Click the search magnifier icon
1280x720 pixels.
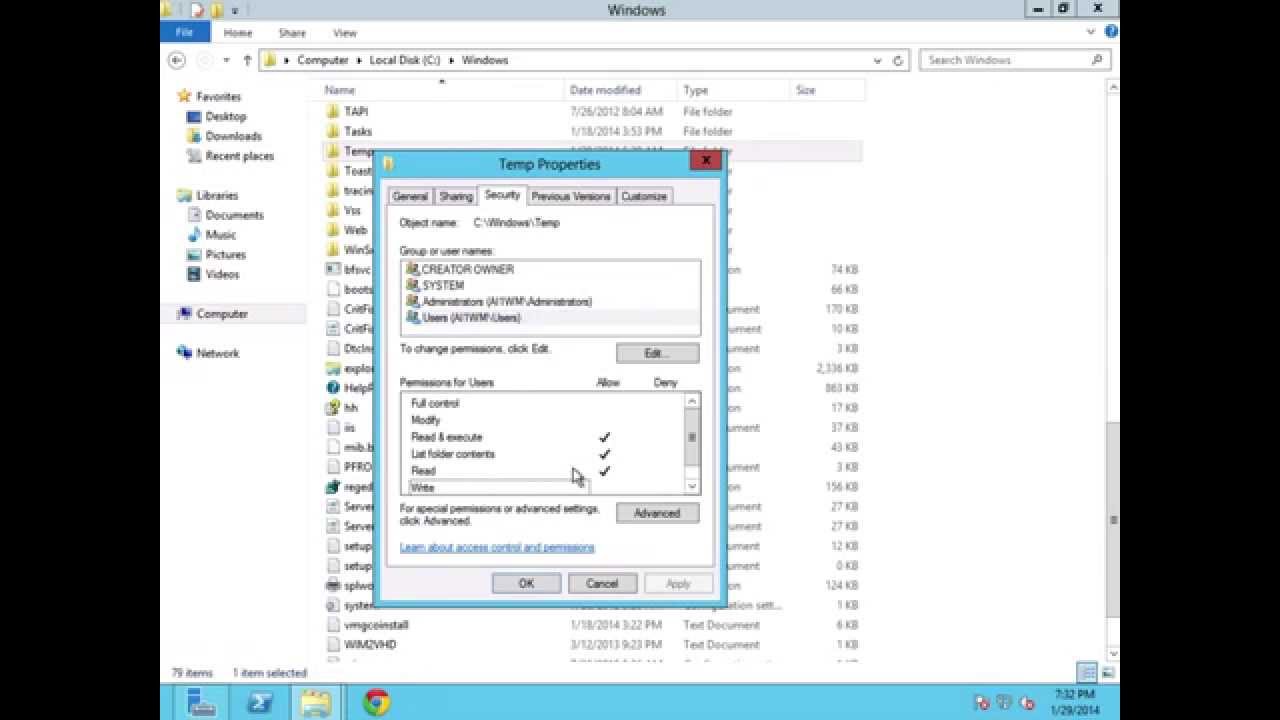point(1097,60)
